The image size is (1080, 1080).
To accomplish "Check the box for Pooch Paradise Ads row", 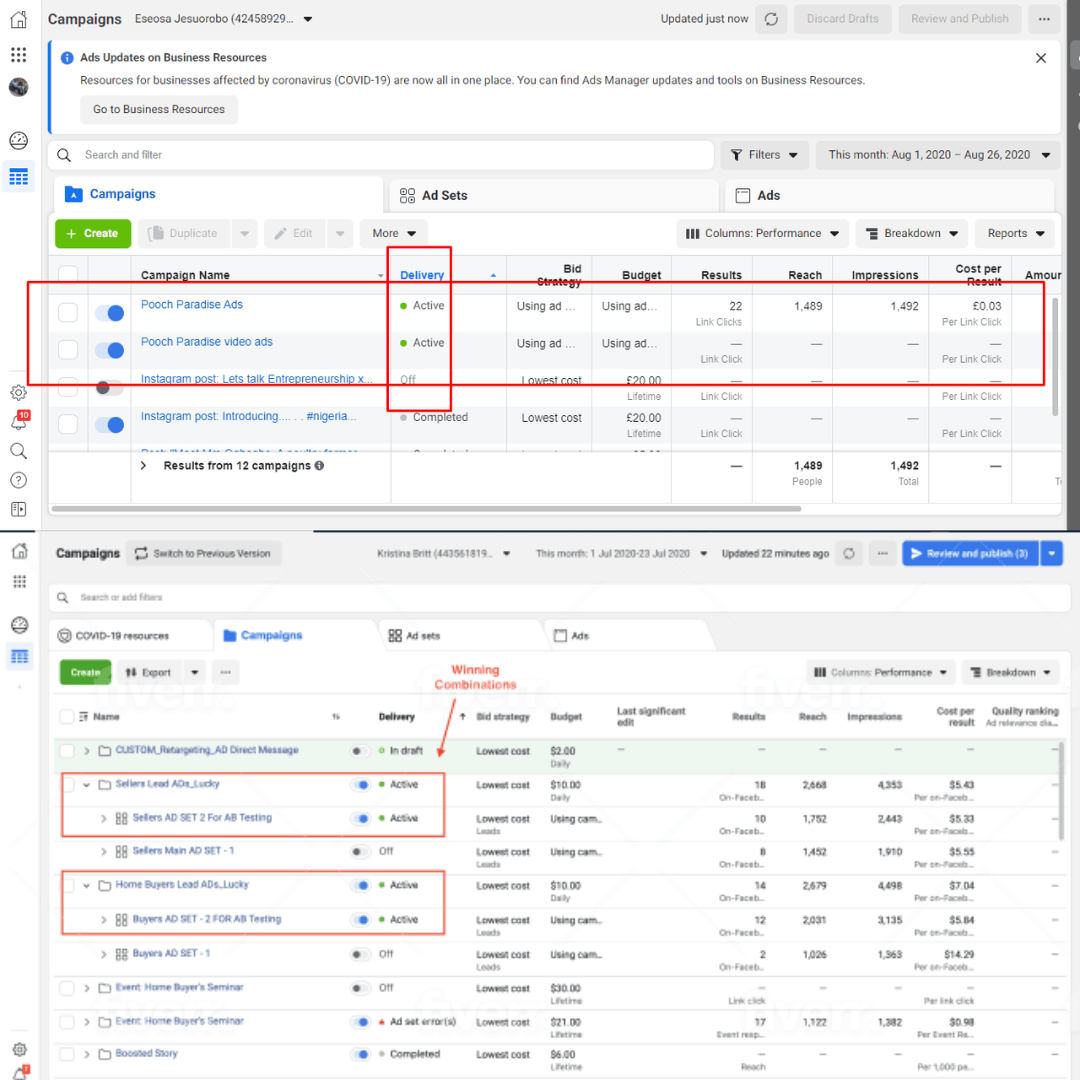I will [x=68, y=313].
